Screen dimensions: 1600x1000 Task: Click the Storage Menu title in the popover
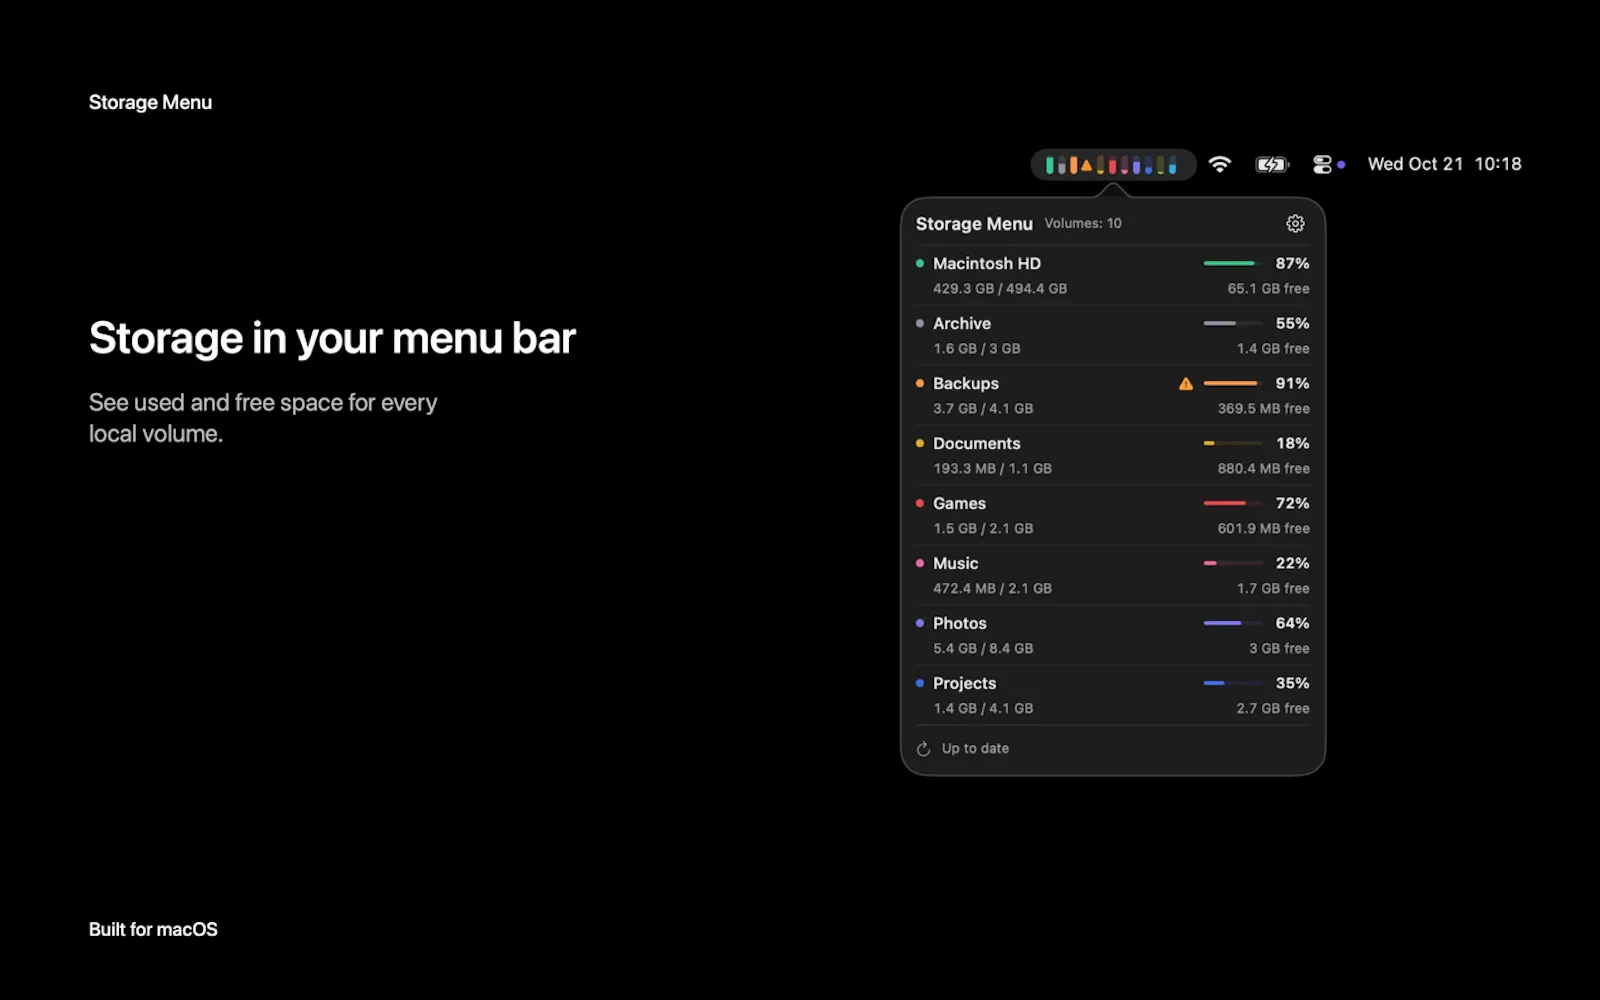[974, 224]
